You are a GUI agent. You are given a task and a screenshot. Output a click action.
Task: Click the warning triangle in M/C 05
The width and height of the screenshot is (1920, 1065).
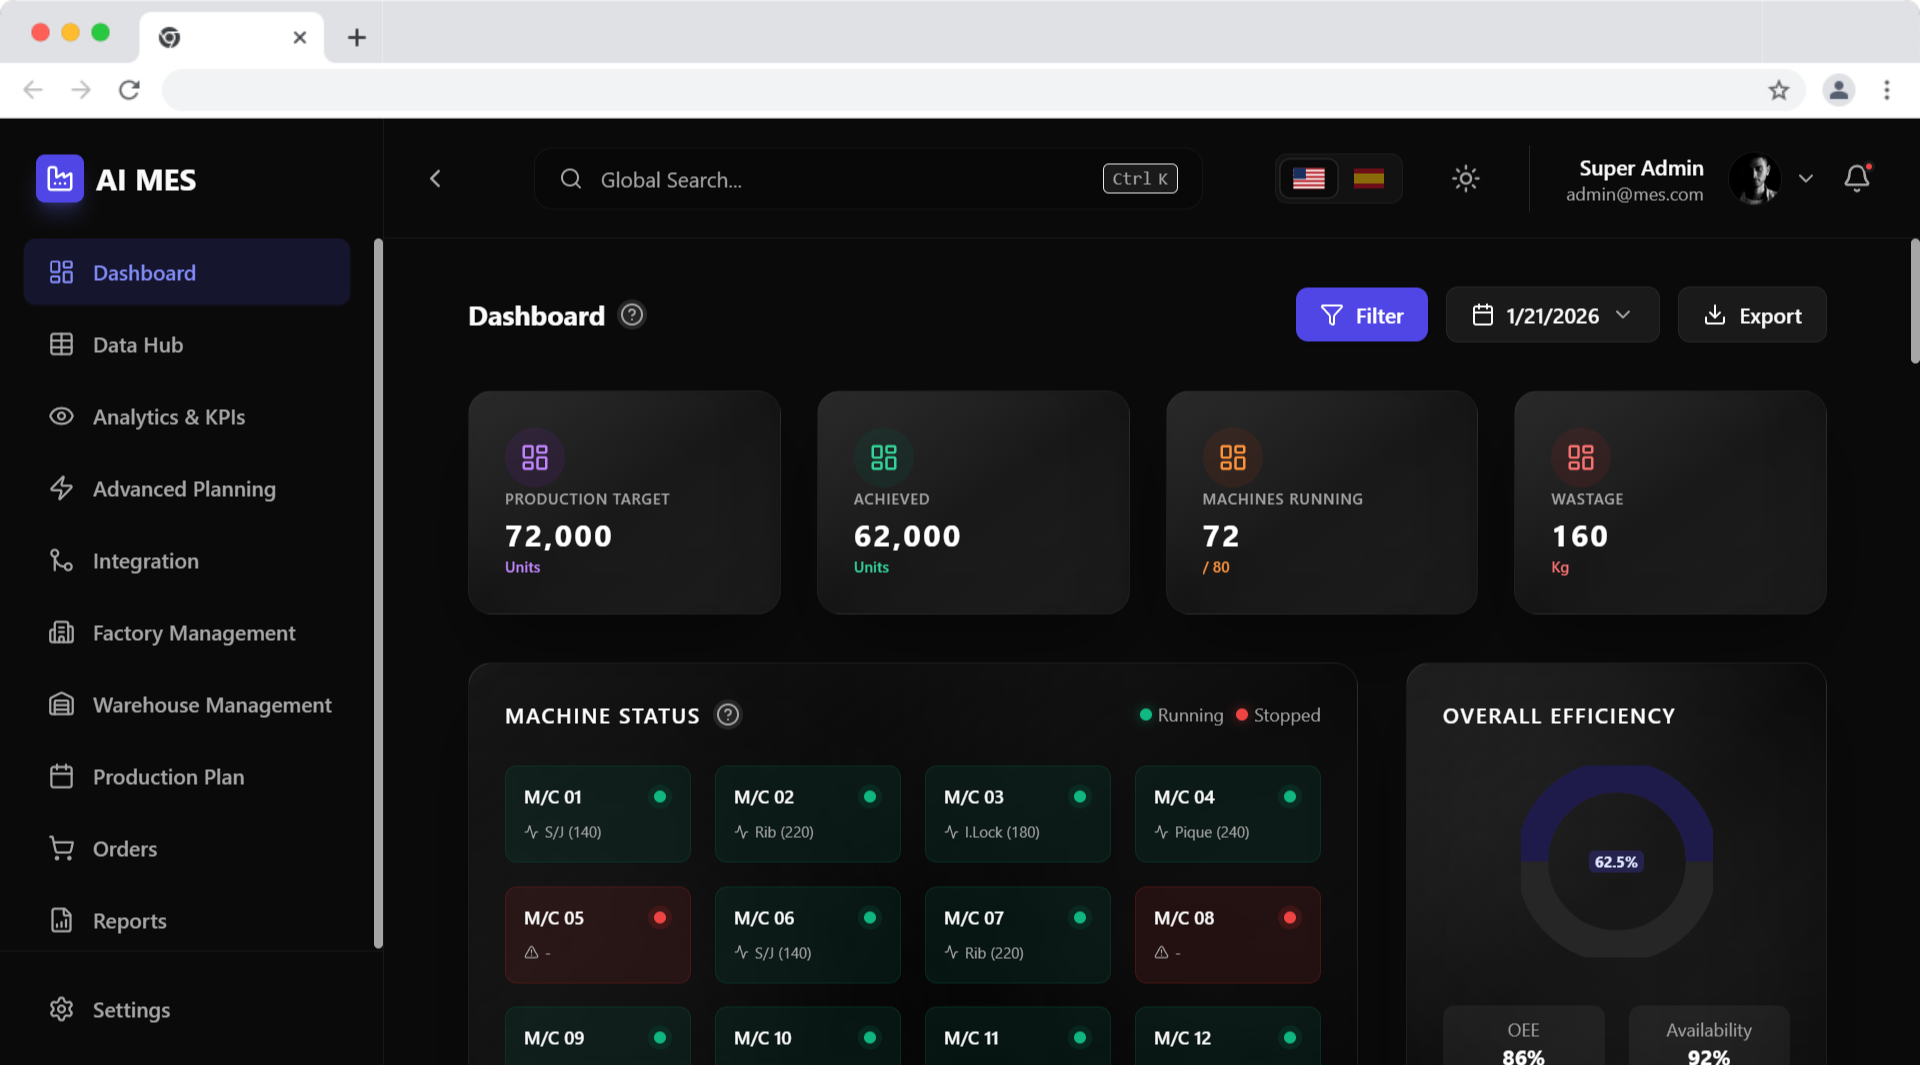pyautogui.click(x=531, y=953)
